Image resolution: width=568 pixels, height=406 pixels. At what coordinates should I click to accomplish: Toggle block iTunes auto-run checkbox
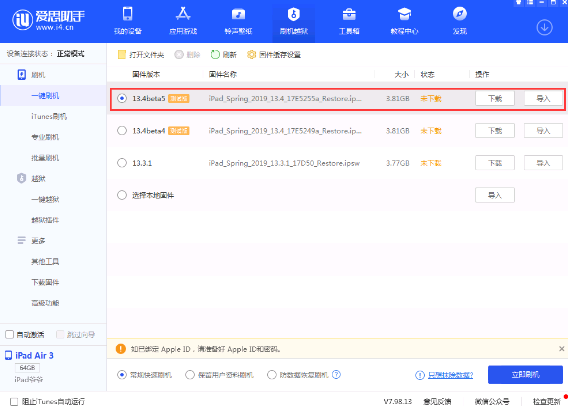click(x=14, y=401)
